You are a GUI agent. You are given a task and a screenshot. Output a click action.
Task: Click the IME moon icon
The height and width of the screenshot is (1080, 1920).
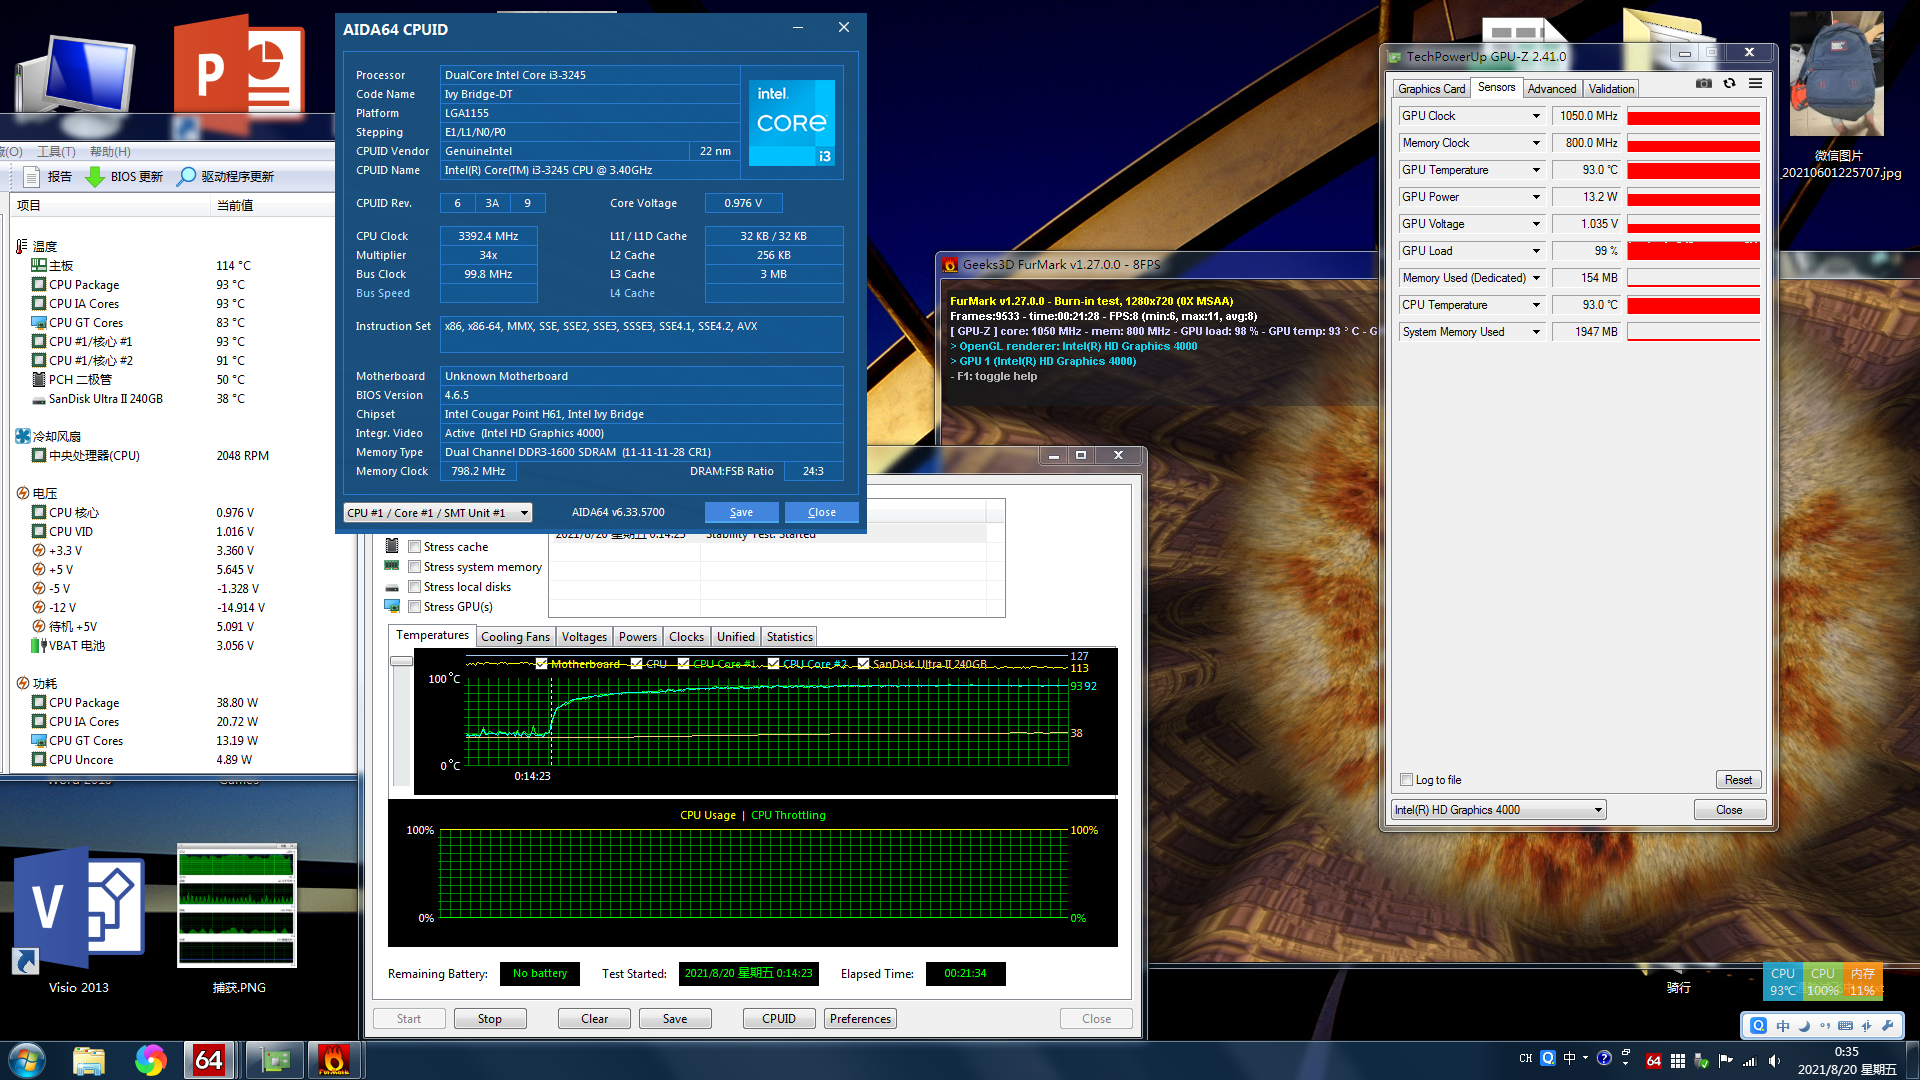(x=1804, y=1026)
